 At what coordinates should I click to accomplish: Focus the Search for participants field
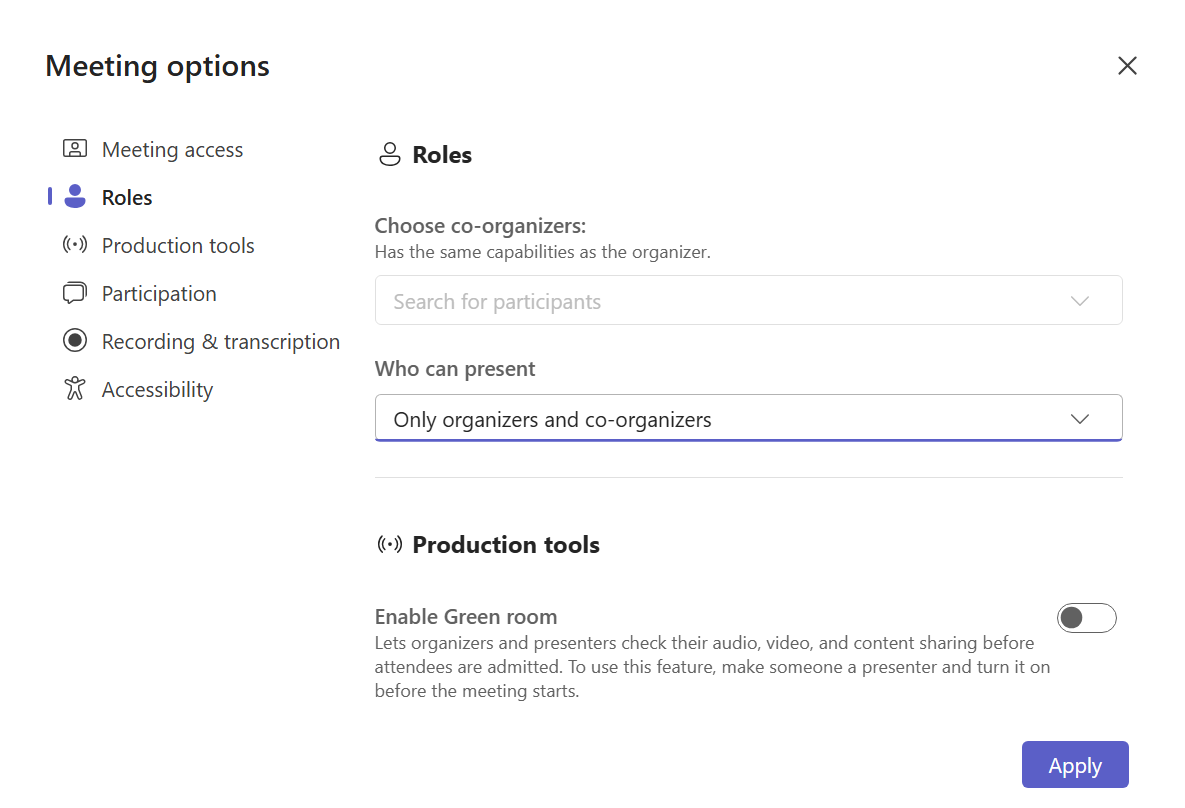click(x=700, y=301)
